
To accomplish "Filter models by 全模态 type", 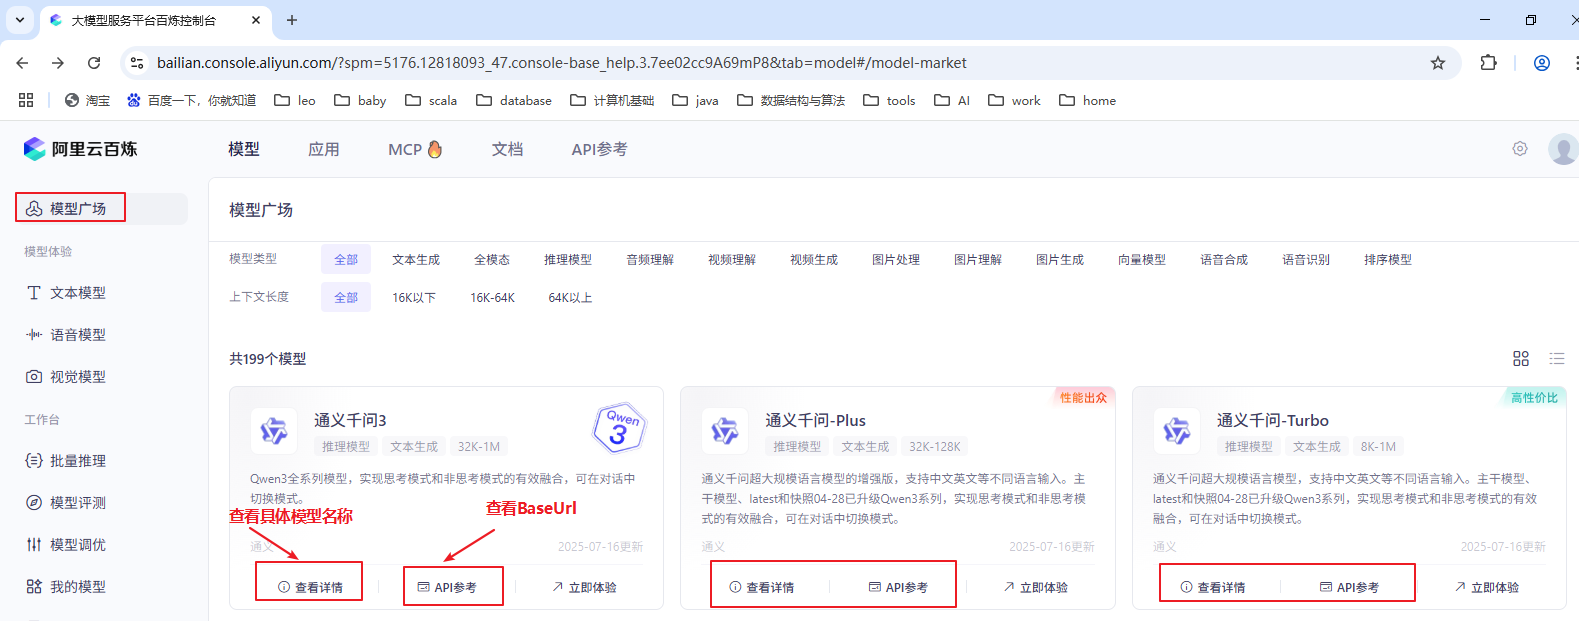I will point(492,259).
